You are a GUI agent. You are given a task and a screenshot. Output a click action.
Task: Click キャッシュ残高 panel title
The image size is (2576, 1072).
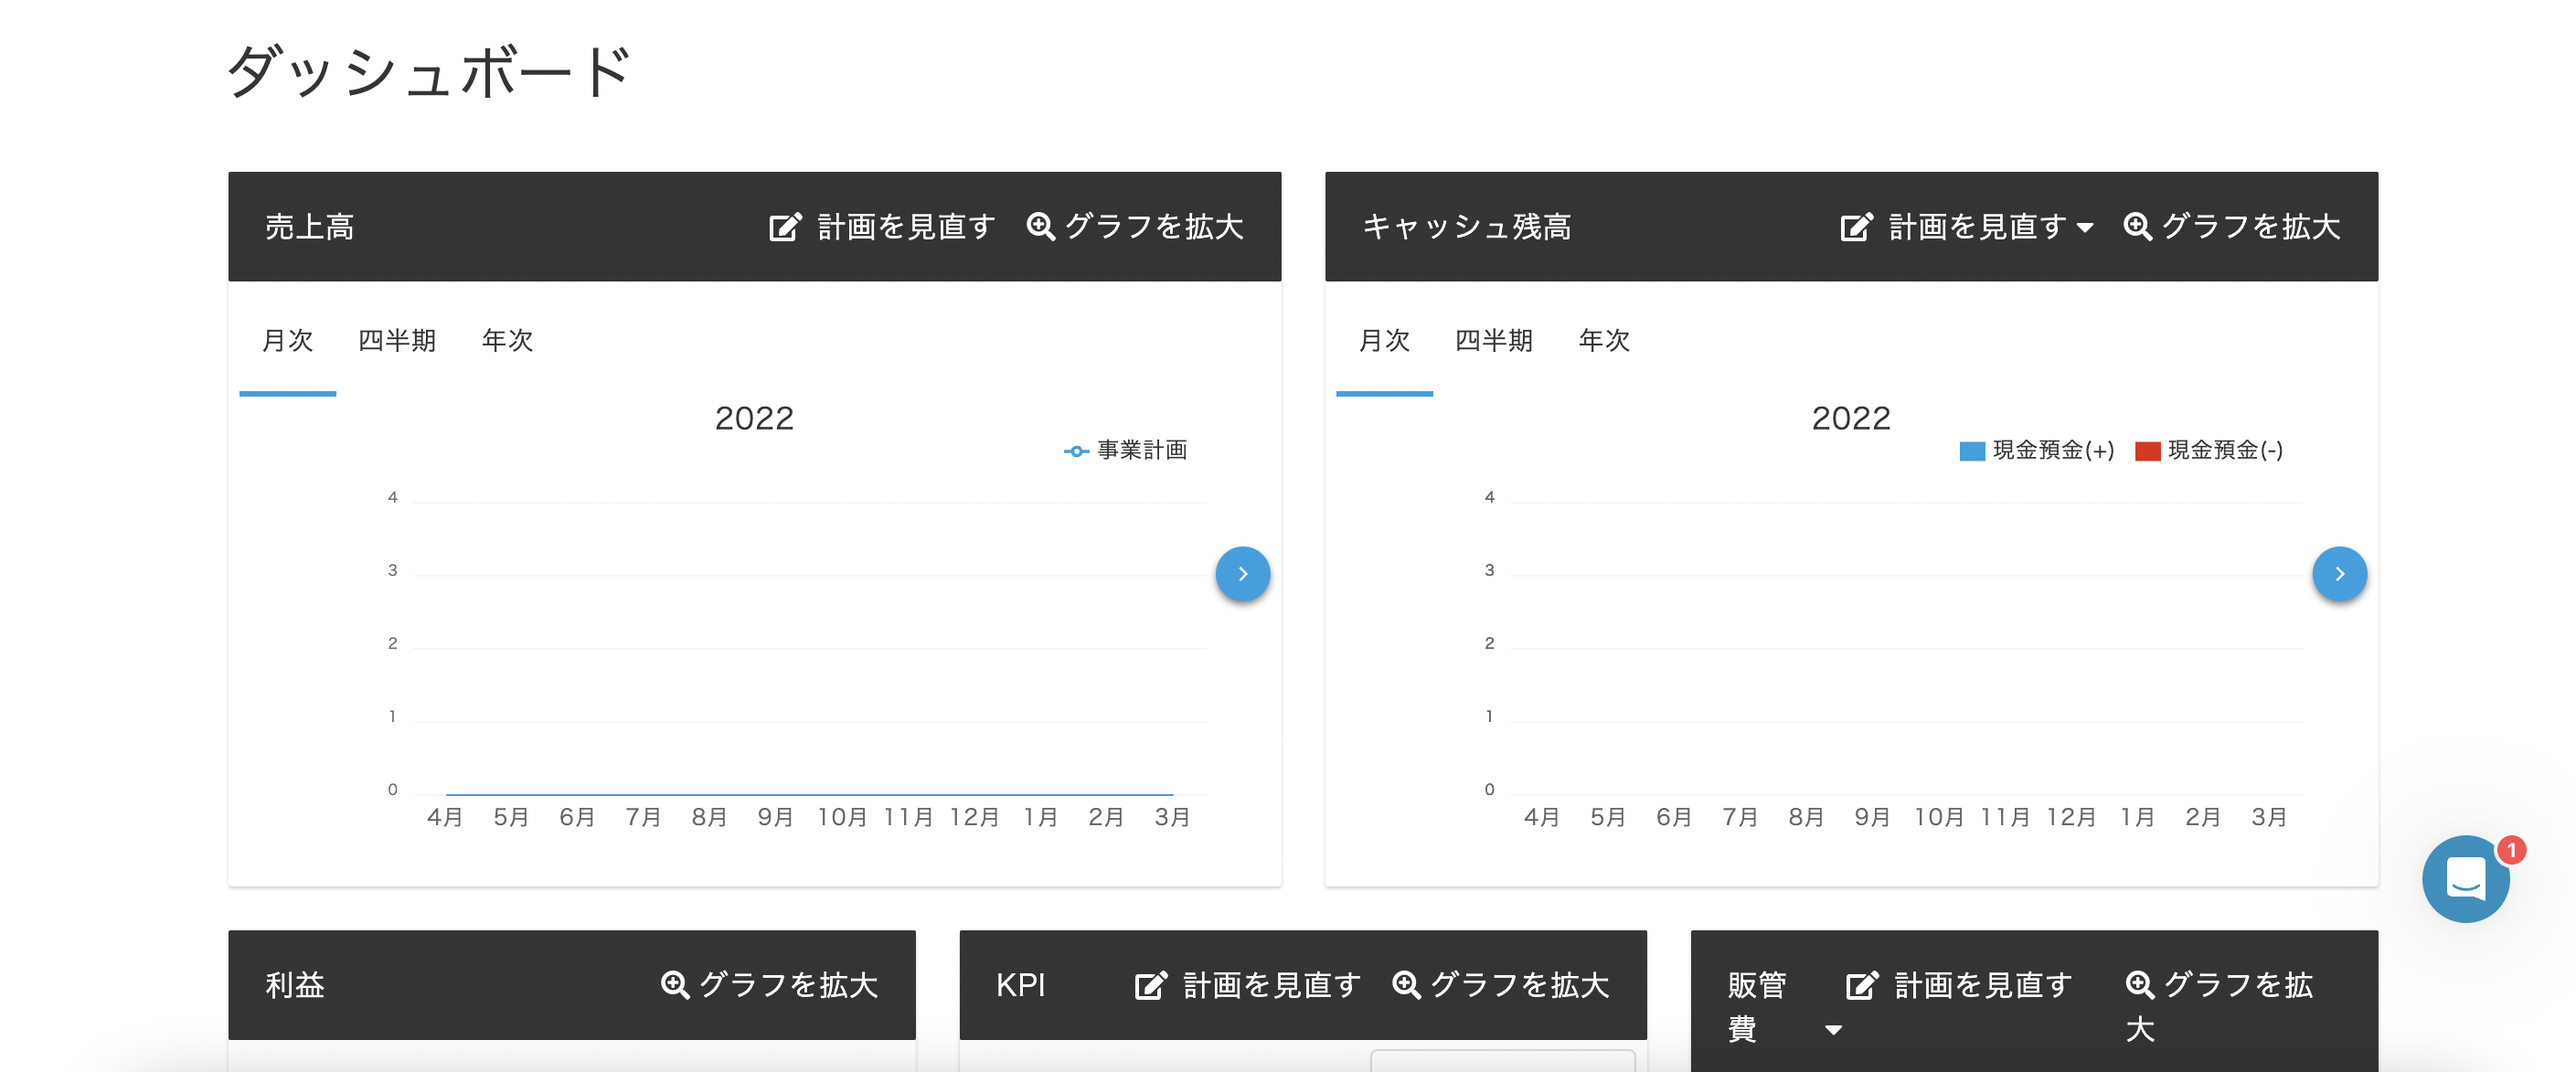click(1467, 227)
